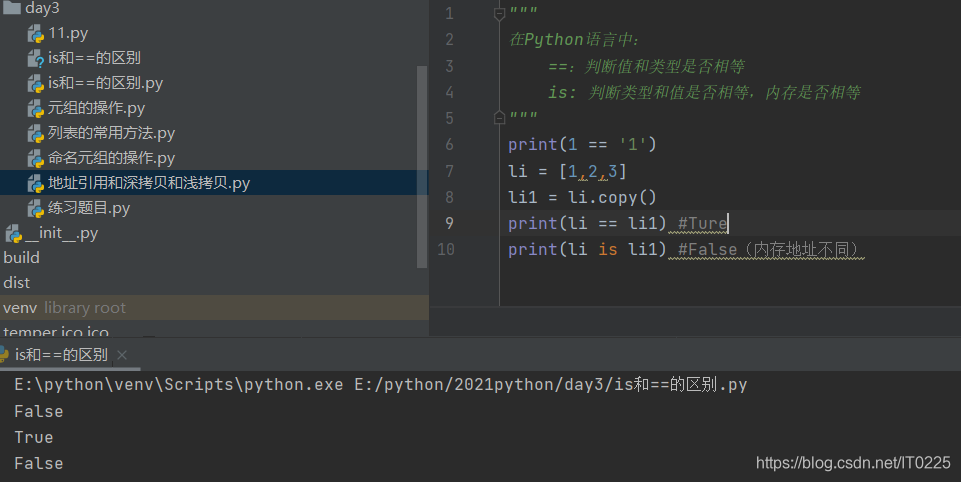961x482 pixels.
Task: Click the Python icon beside 命名元组的操作.py
Action: (36, 159)
